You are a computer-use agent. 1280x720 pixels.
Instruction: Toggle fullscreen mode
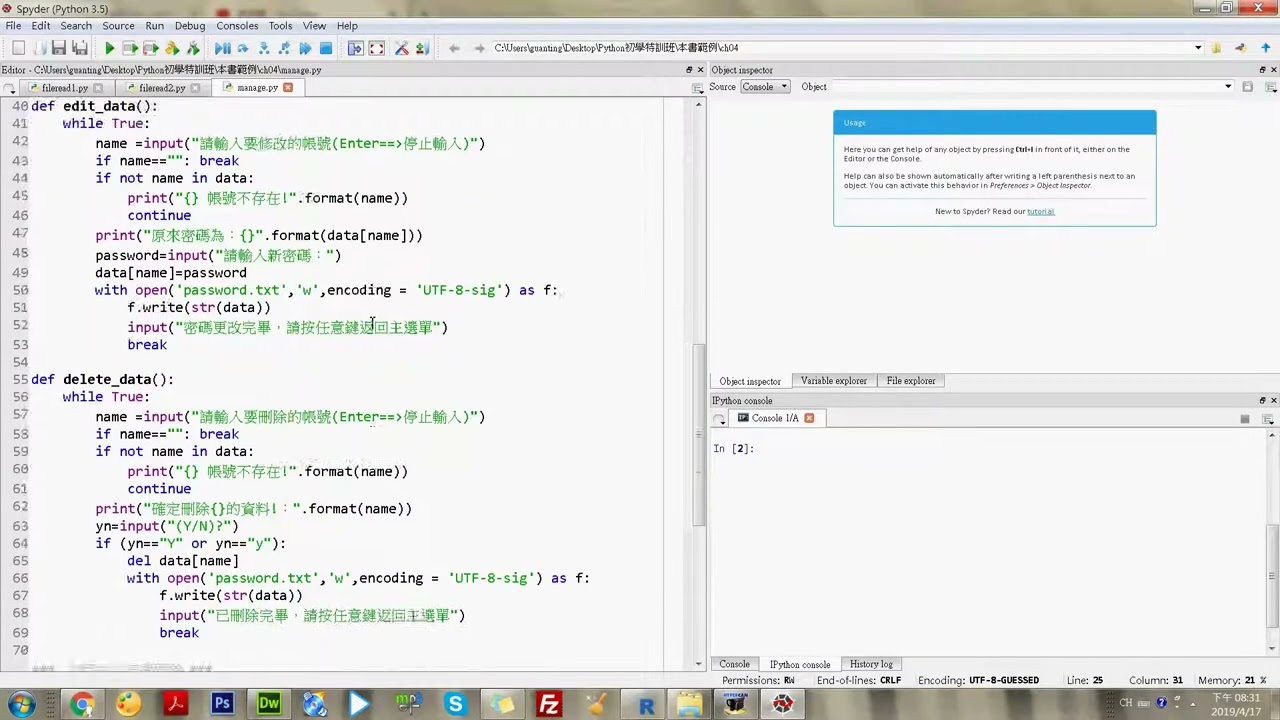pyautogui.click(x=376, y=48)
